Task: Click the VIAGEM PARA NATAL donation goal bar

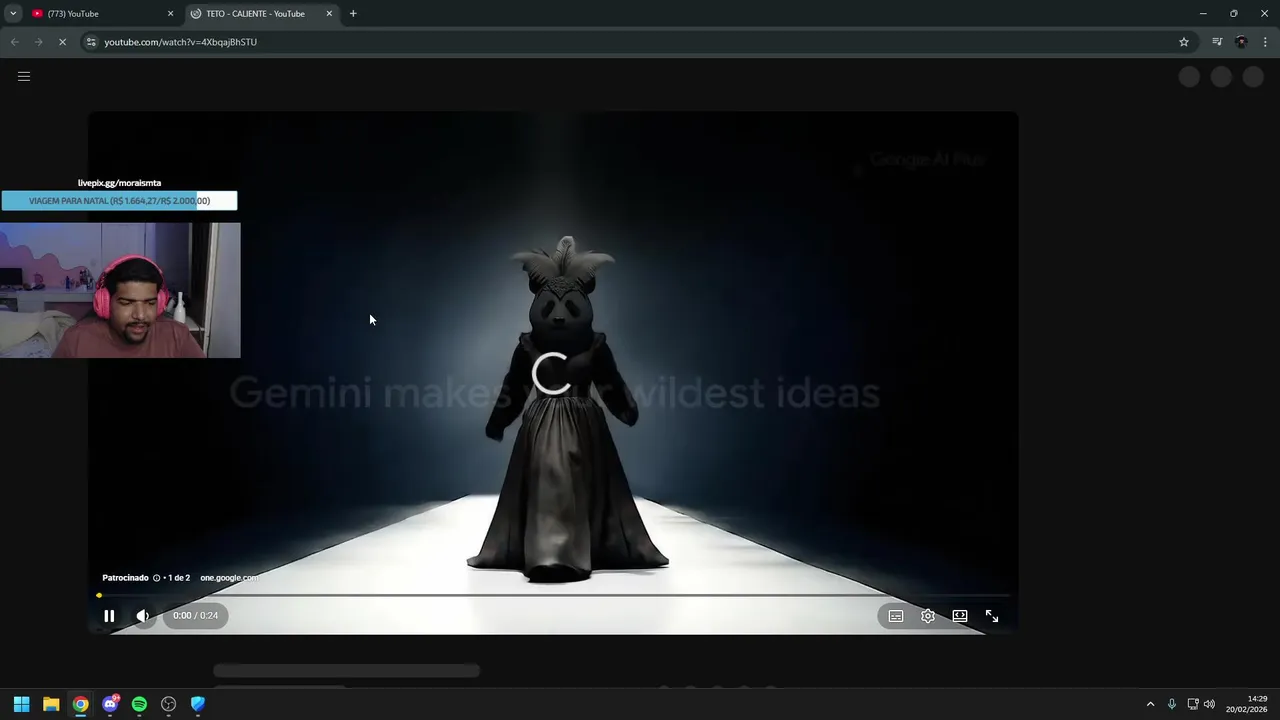Action: point(119,201)
